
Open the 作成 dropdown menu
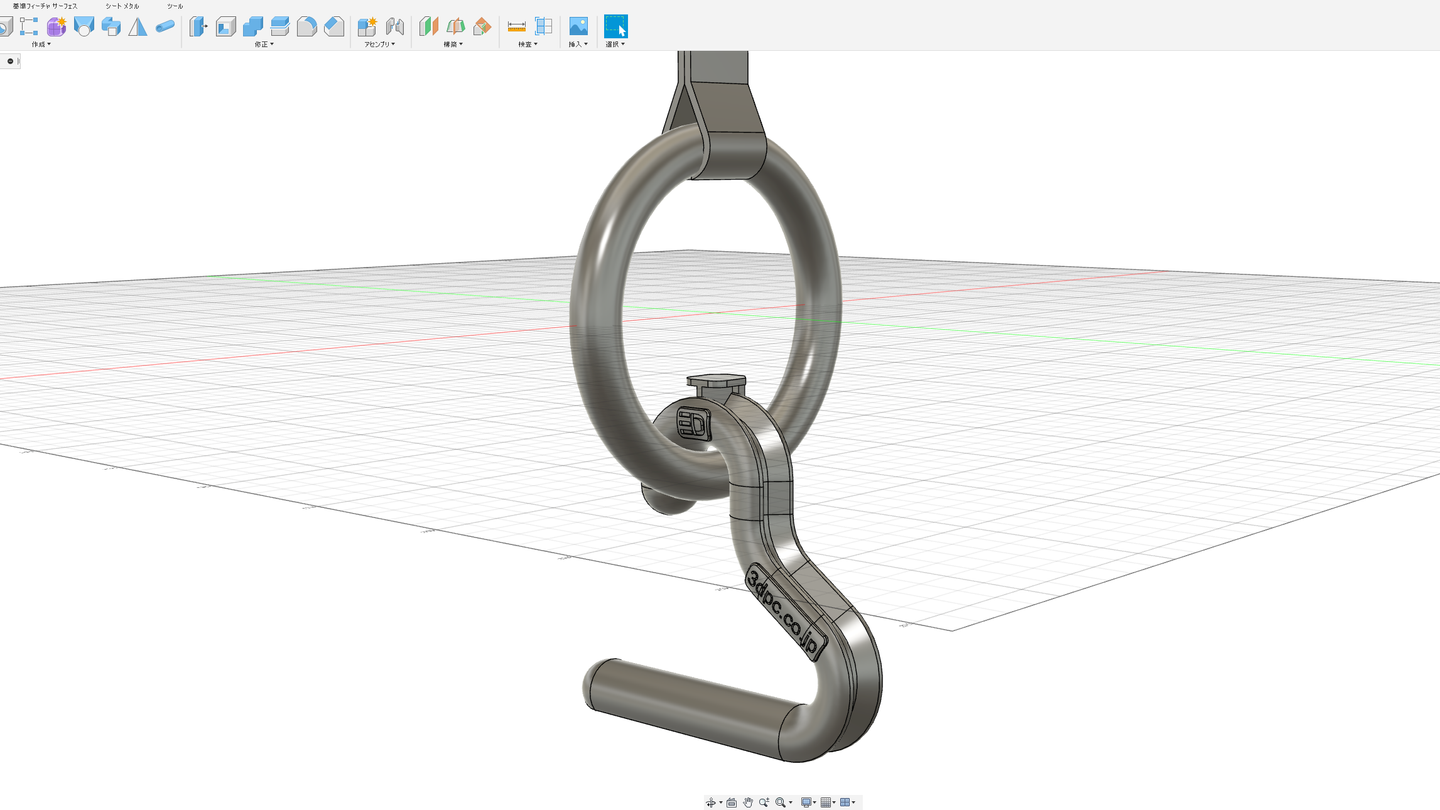pyautogui.click(x=41, y=44)
